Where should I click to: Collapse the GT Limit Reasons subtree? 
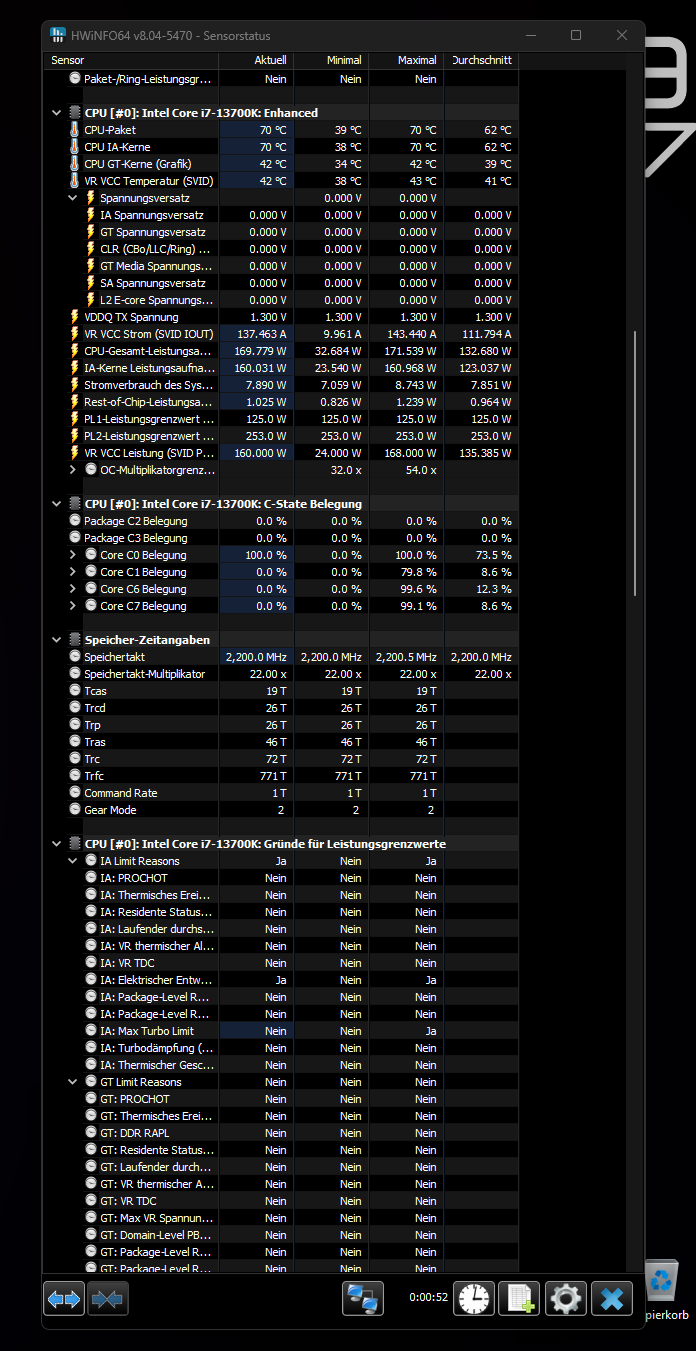tap(73, 1082)
